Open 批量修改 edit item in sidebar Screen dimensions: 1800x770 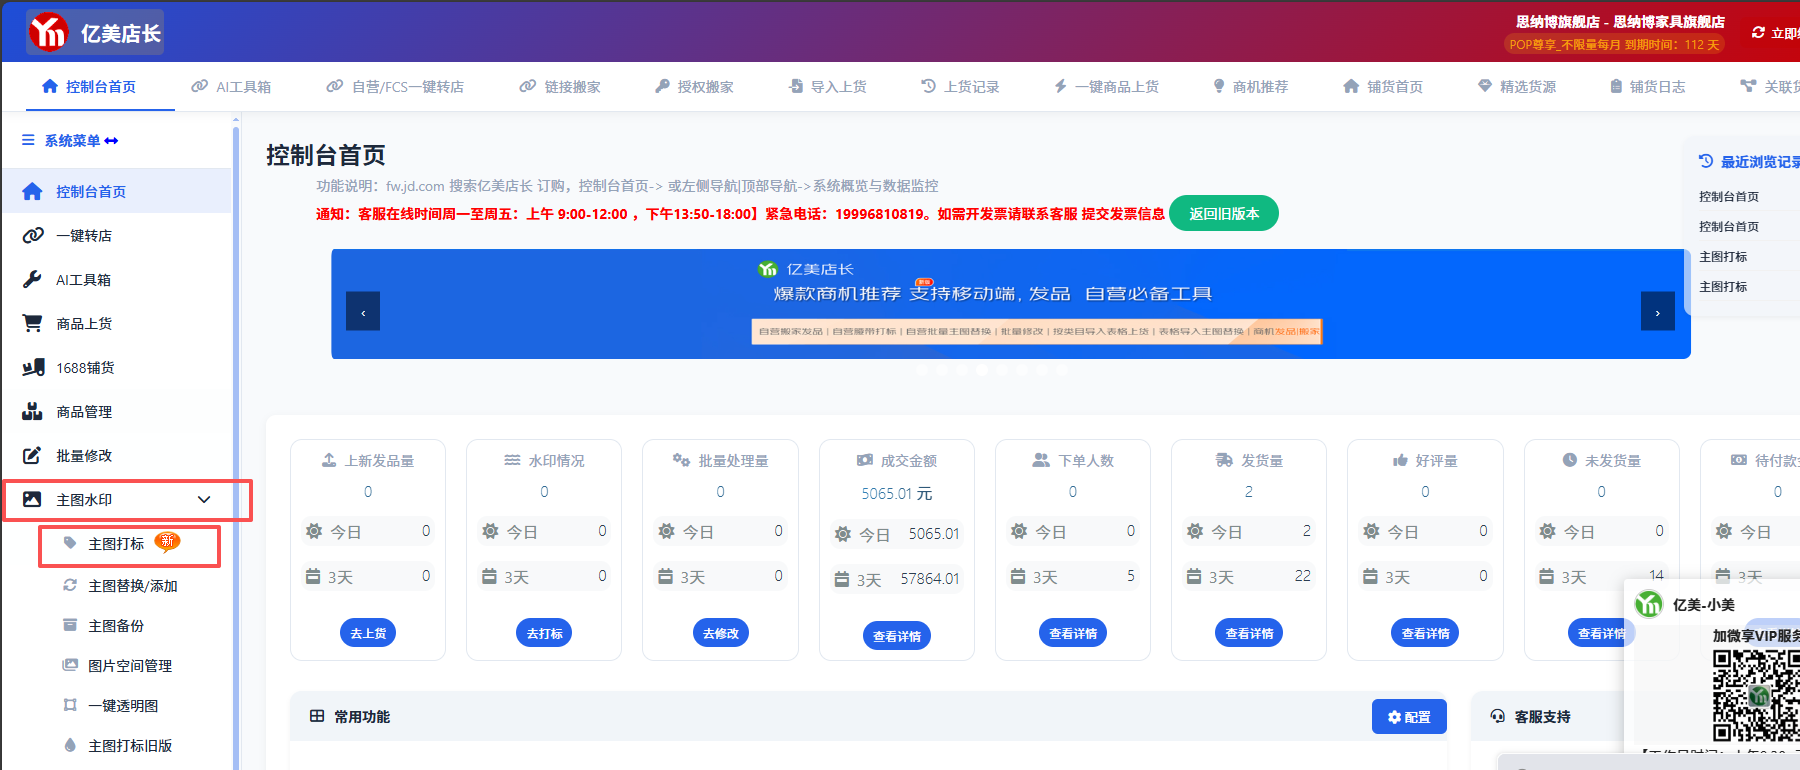tap(84, 456)
